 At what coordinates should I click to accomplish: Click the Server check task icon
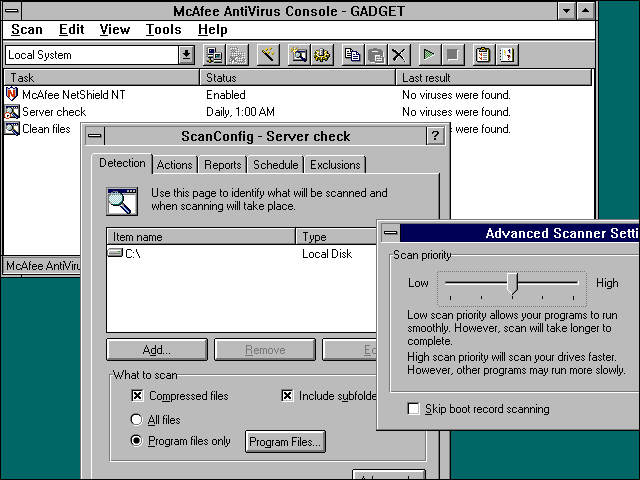(12, 112)
